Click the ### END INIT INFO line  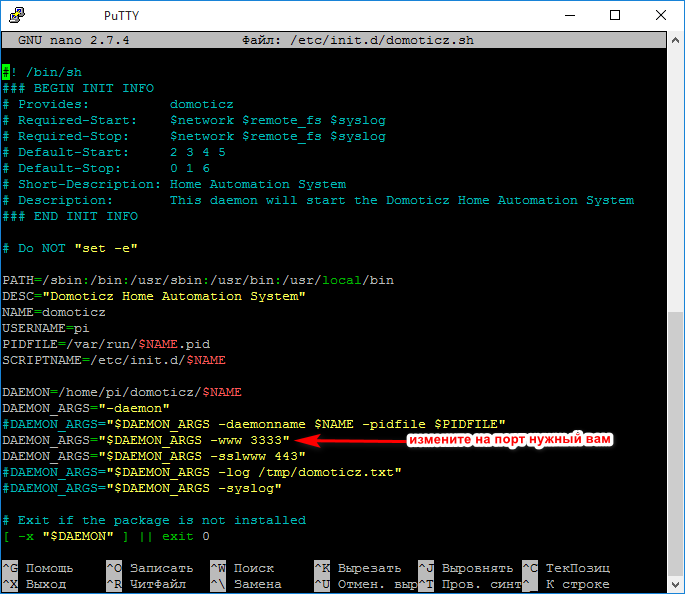pos(70,216)
